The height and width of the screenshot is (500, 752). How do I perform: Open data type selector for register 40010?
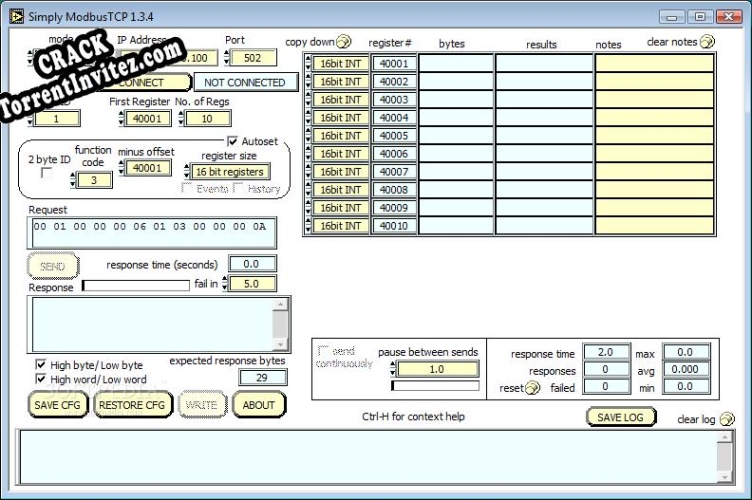pyautogui.click(x=340, y=226)
